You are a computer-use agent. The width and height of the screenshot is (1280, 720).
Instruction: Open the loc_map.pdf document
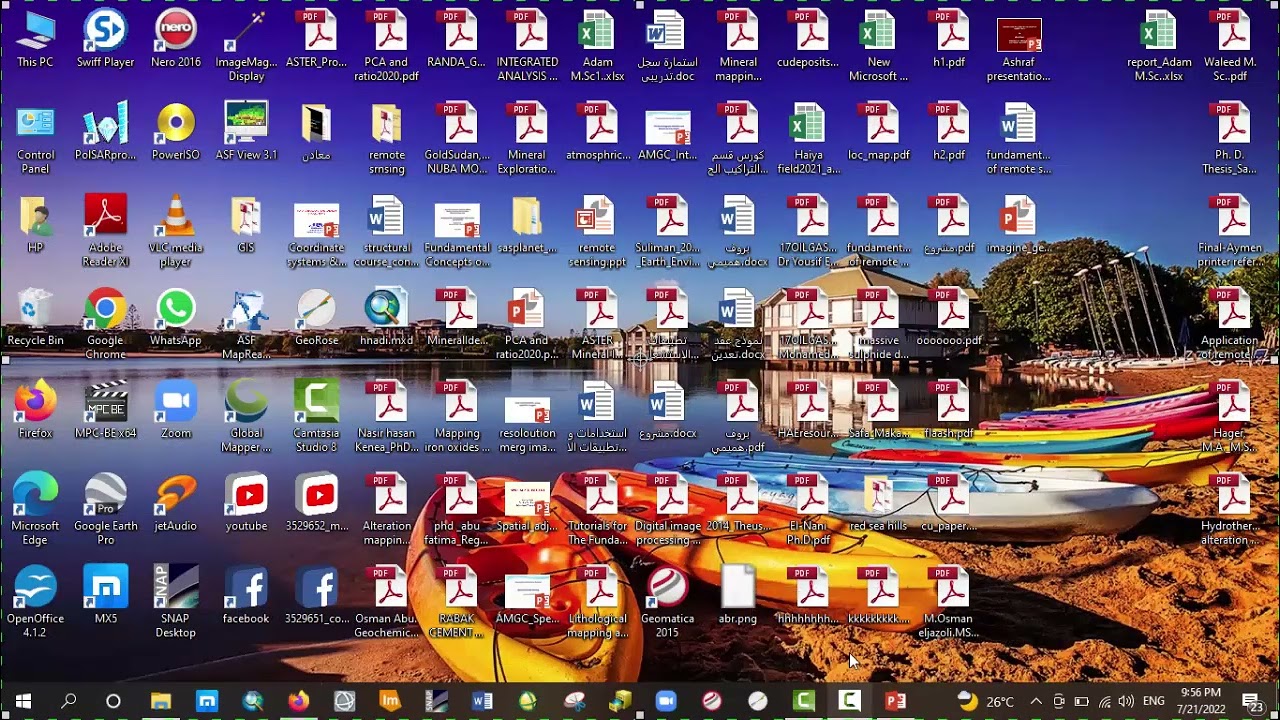point(879,132)
